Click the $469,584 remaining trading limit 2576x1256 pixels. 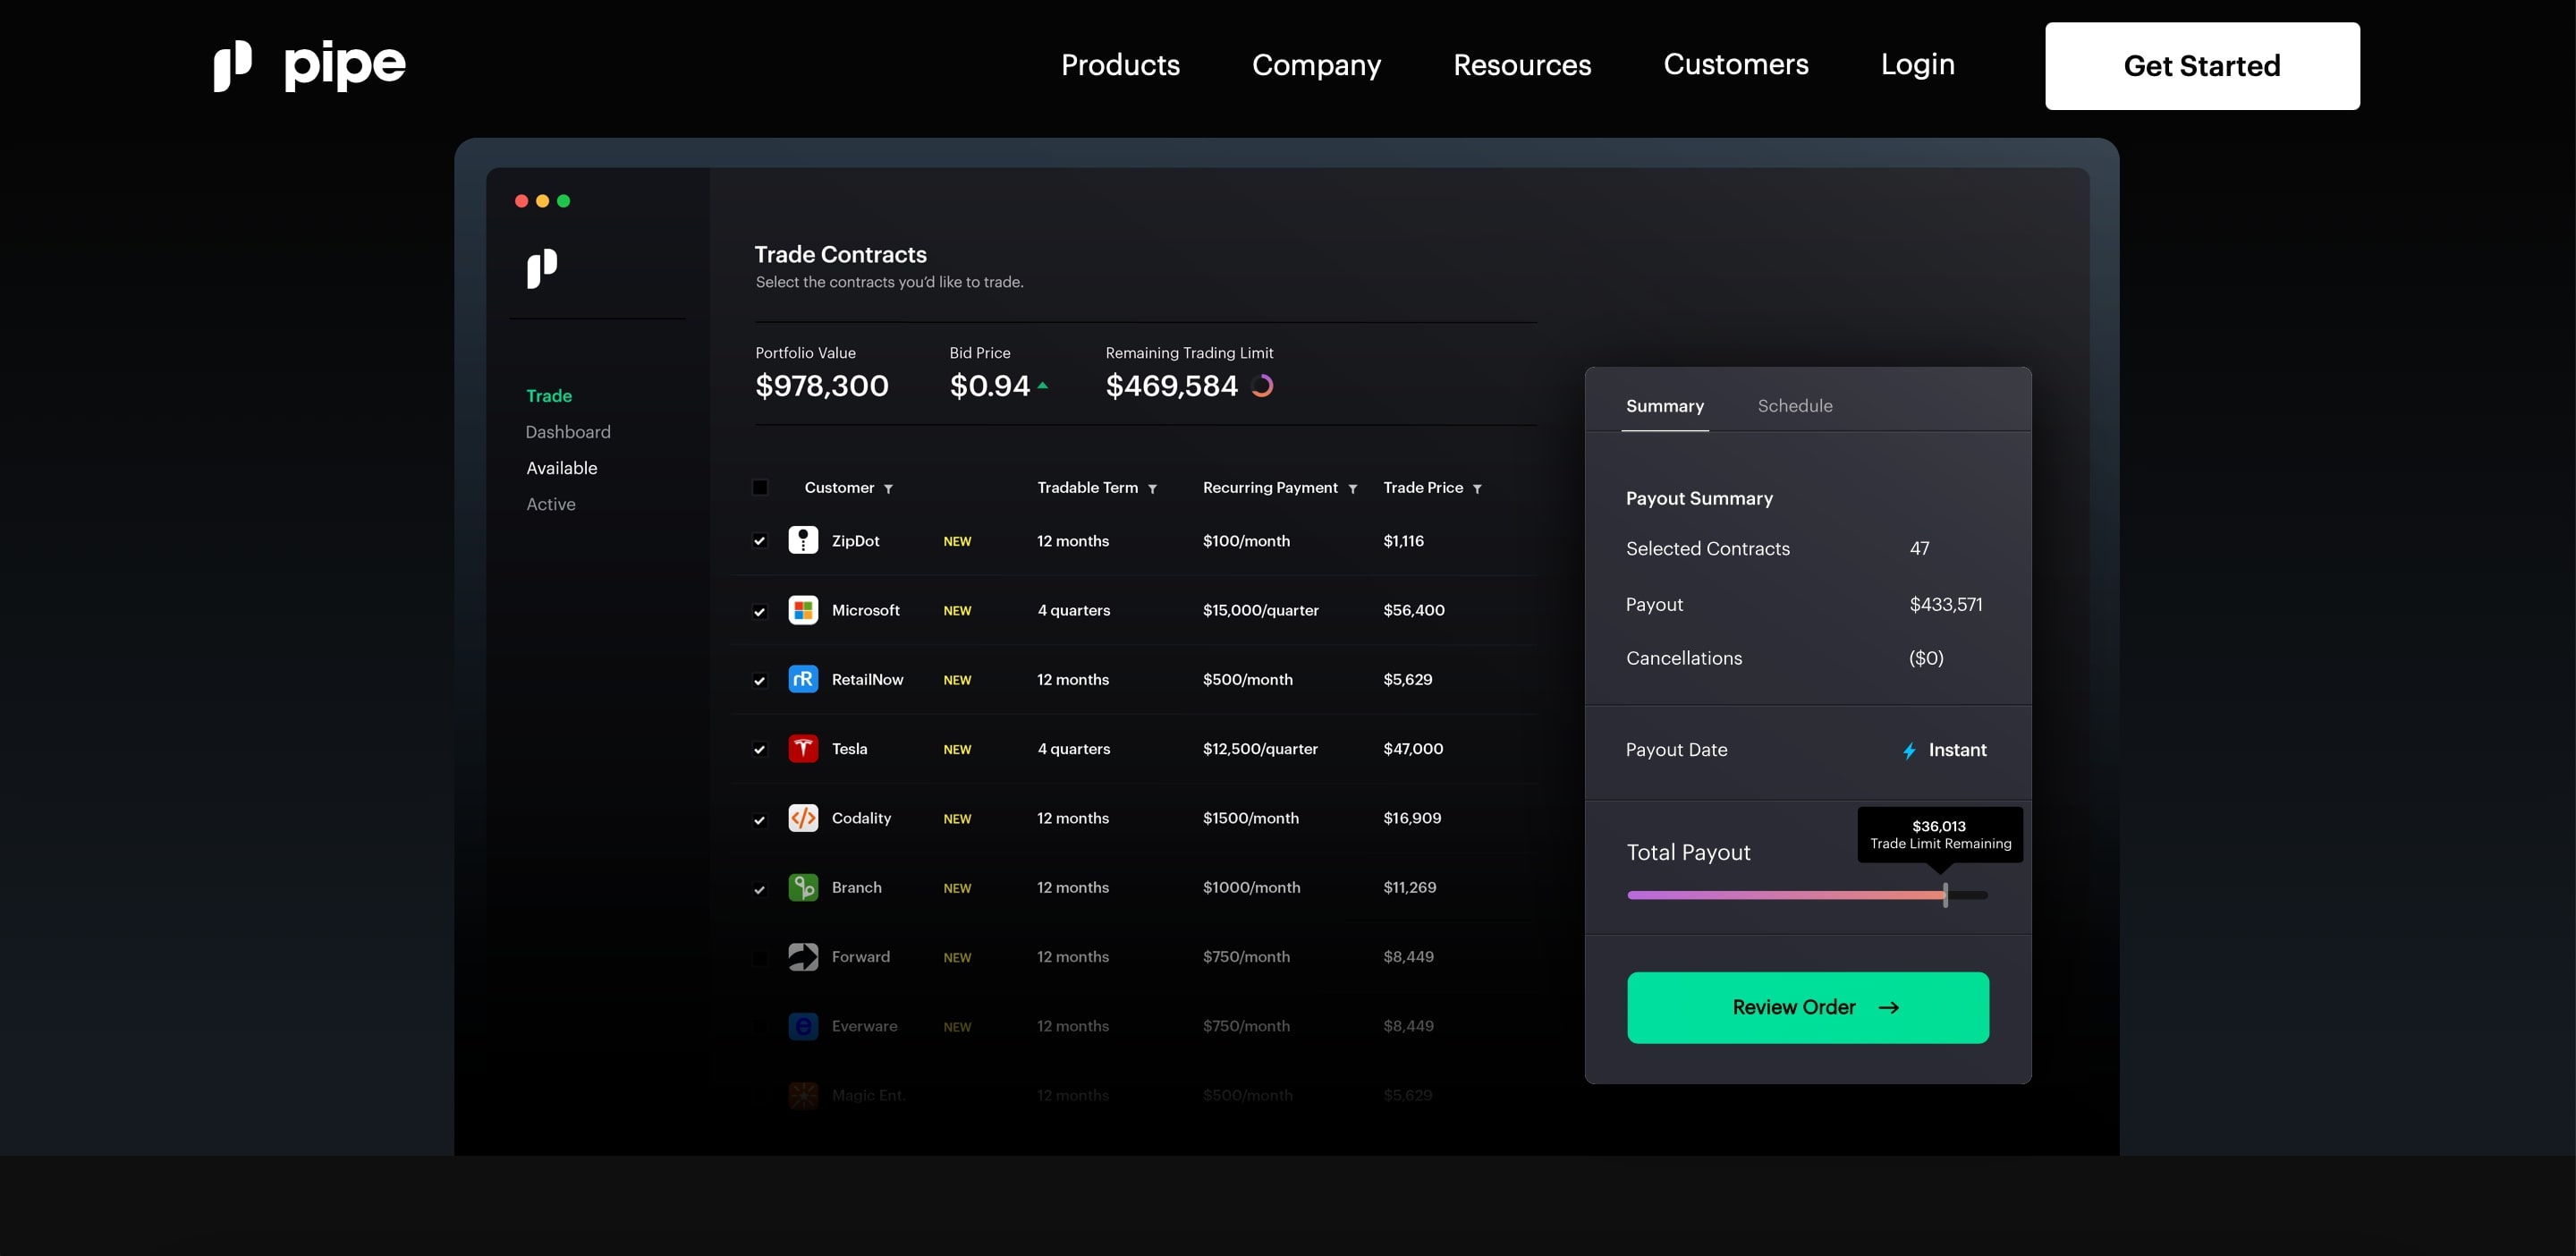pos(1171,386)
